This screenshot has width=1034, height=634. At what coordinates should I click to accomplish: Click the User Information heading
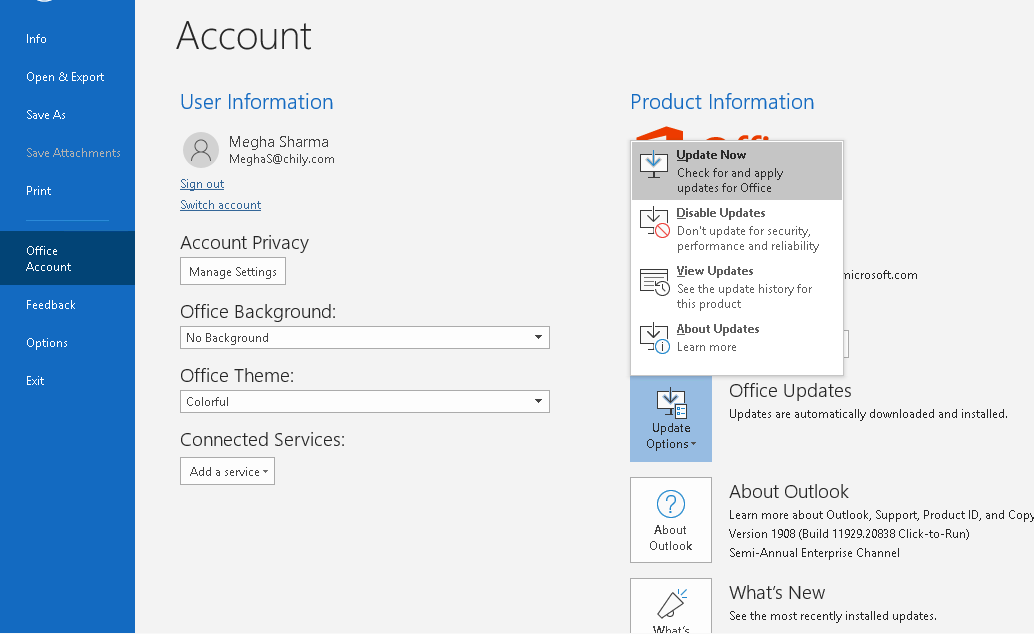pyautogui.click(x=257, y=102)
